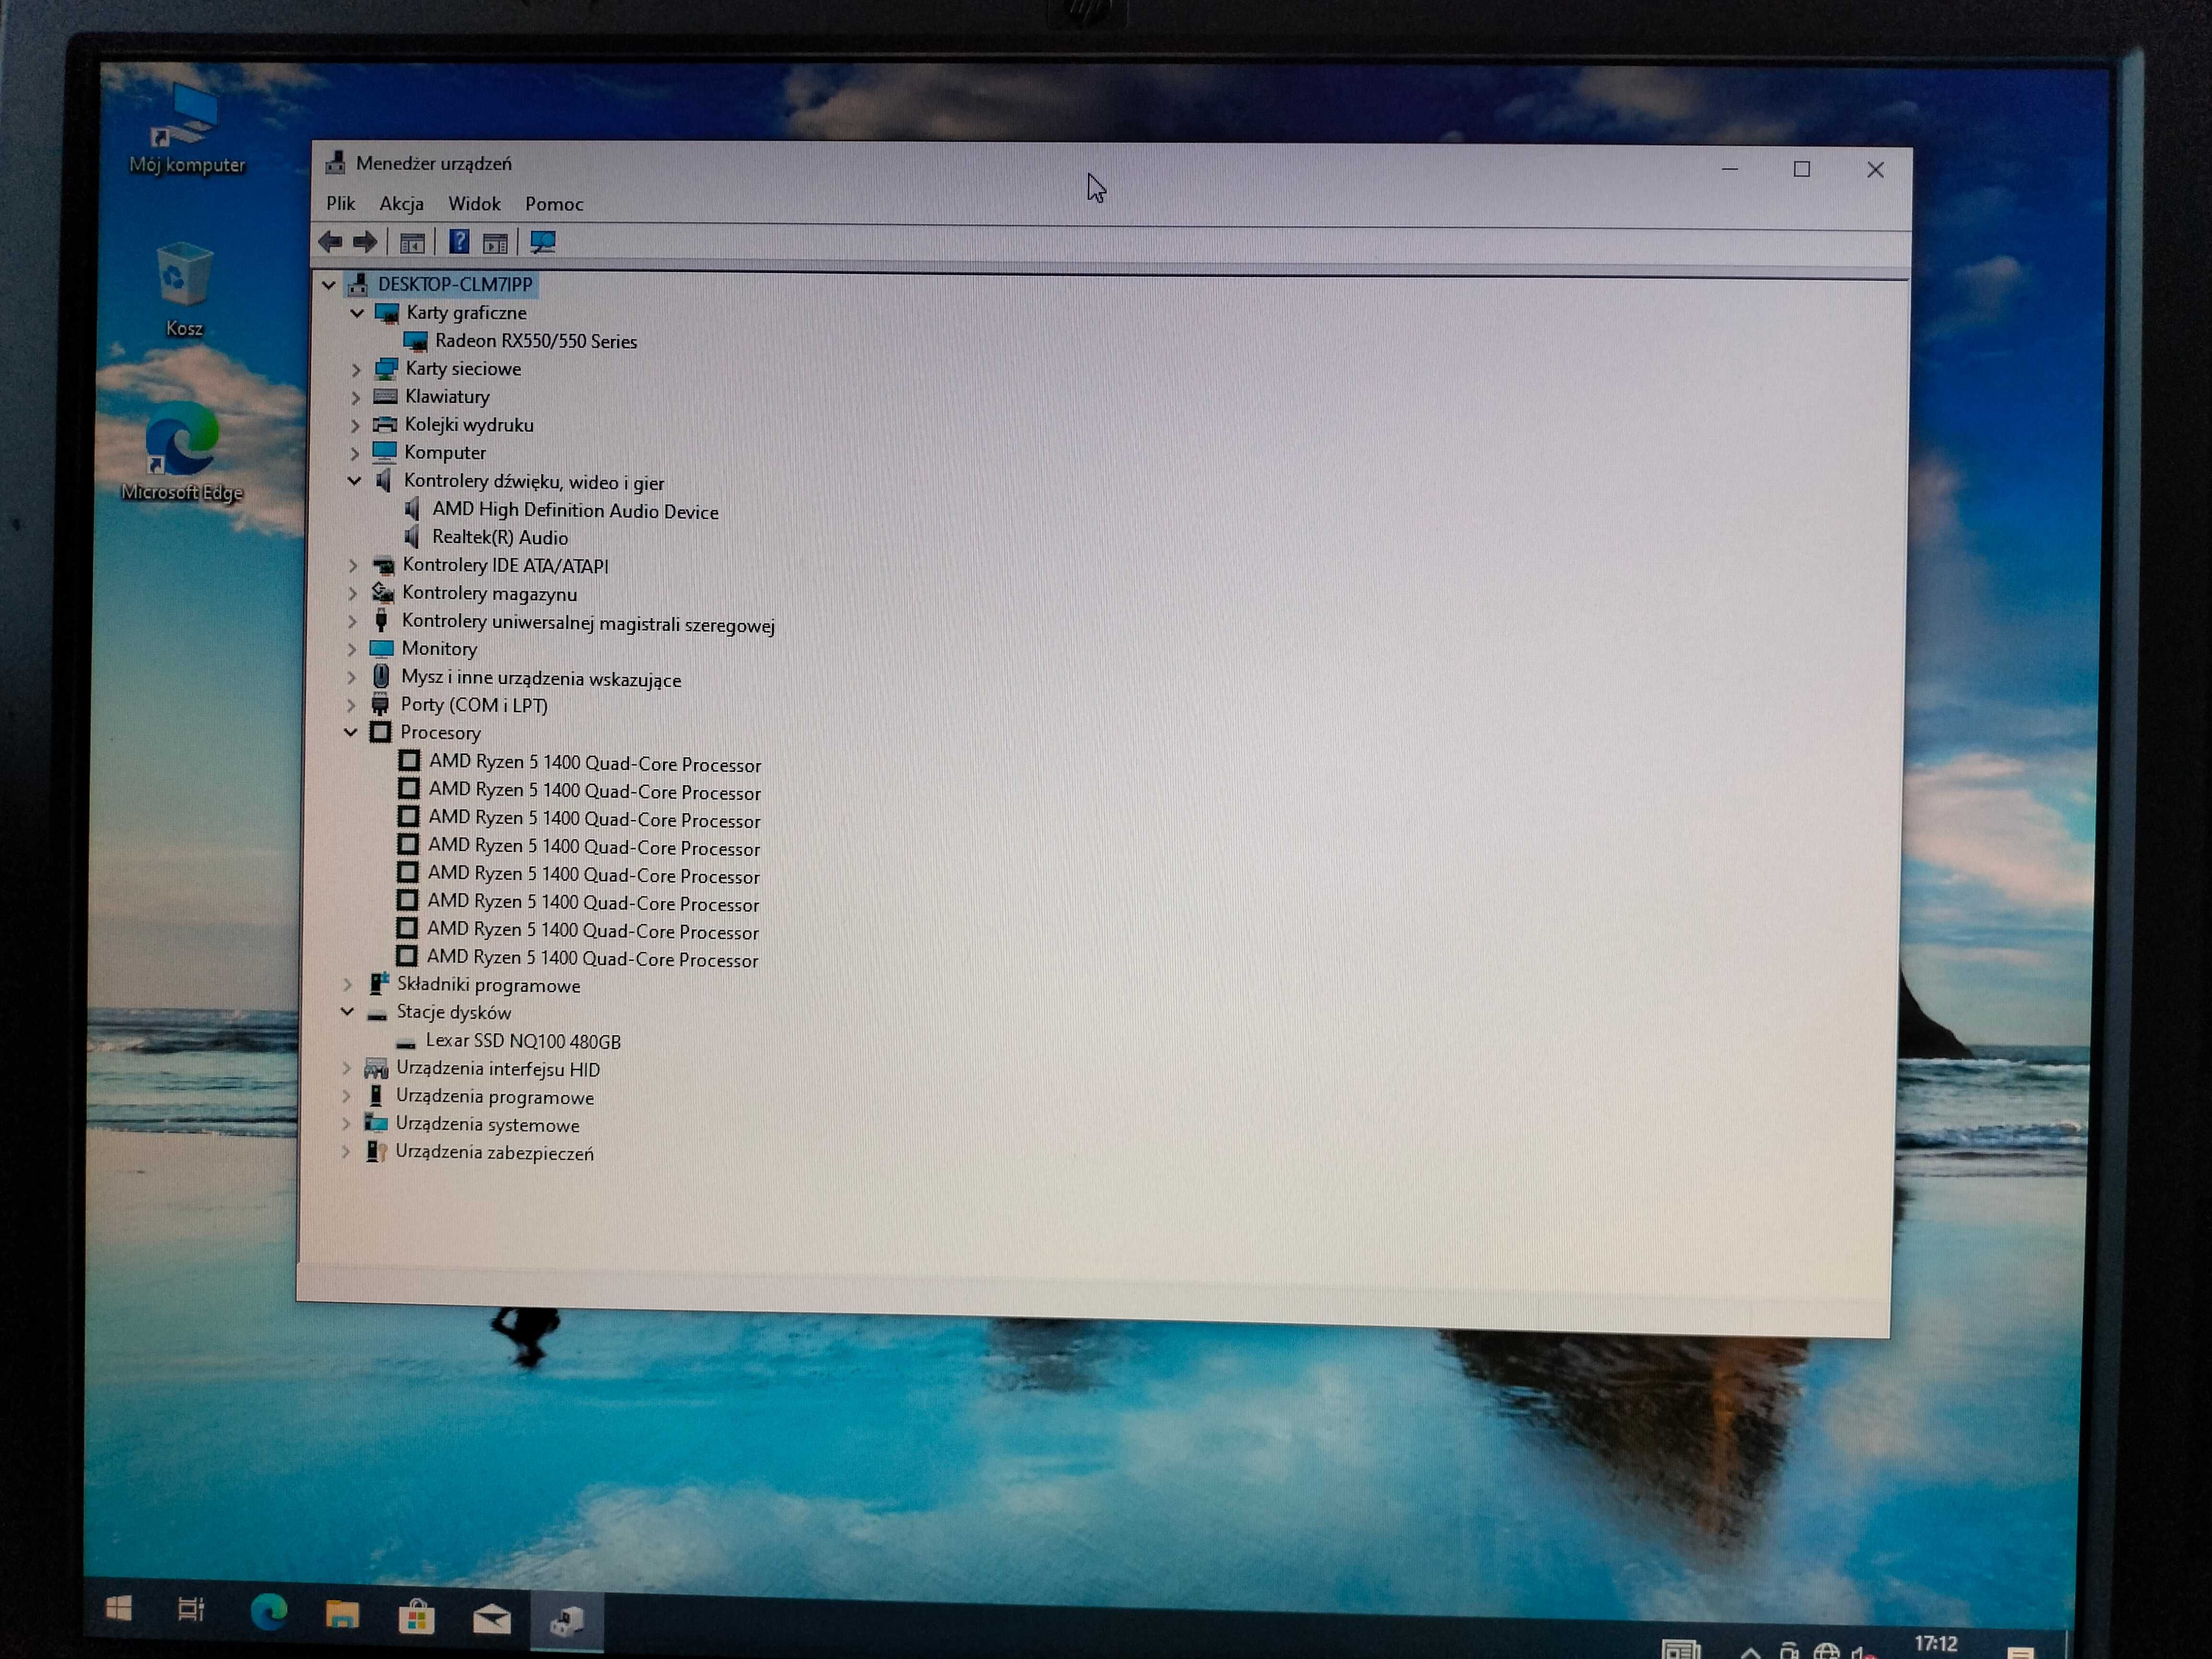The width and height of the screenshot is (2212, 1659).
Task: Expand Kontrolery IDE ATA/ATAPI branch
Action: 353,565
